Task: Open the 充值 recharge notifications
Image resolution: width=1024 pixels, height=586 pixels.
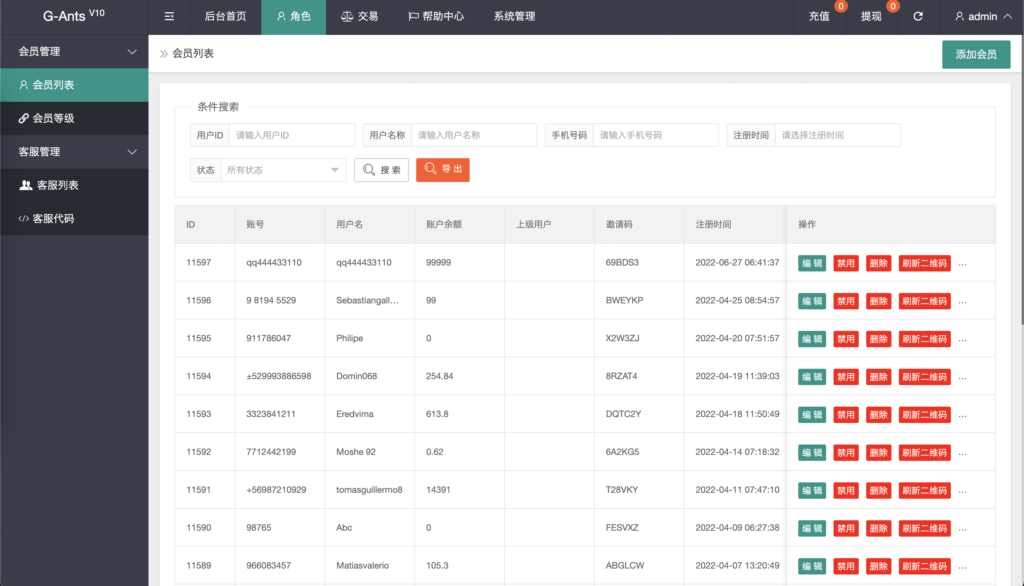Action: tap(819, 17)
